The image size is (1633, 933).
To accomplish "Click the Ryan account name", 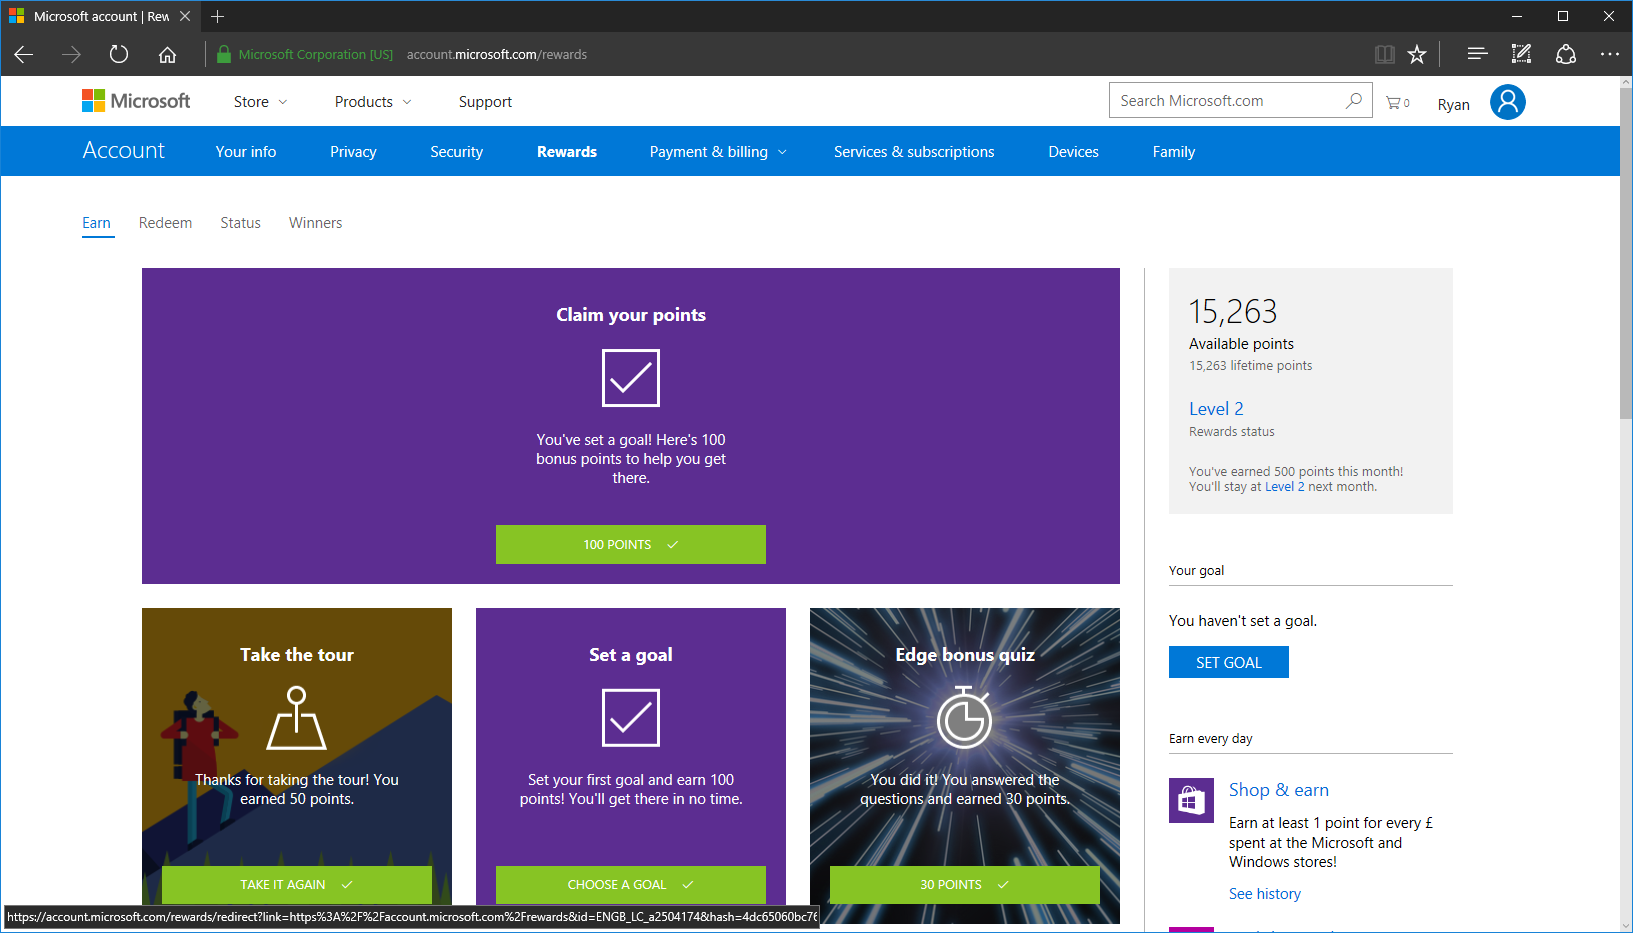I will (1454, 104).
